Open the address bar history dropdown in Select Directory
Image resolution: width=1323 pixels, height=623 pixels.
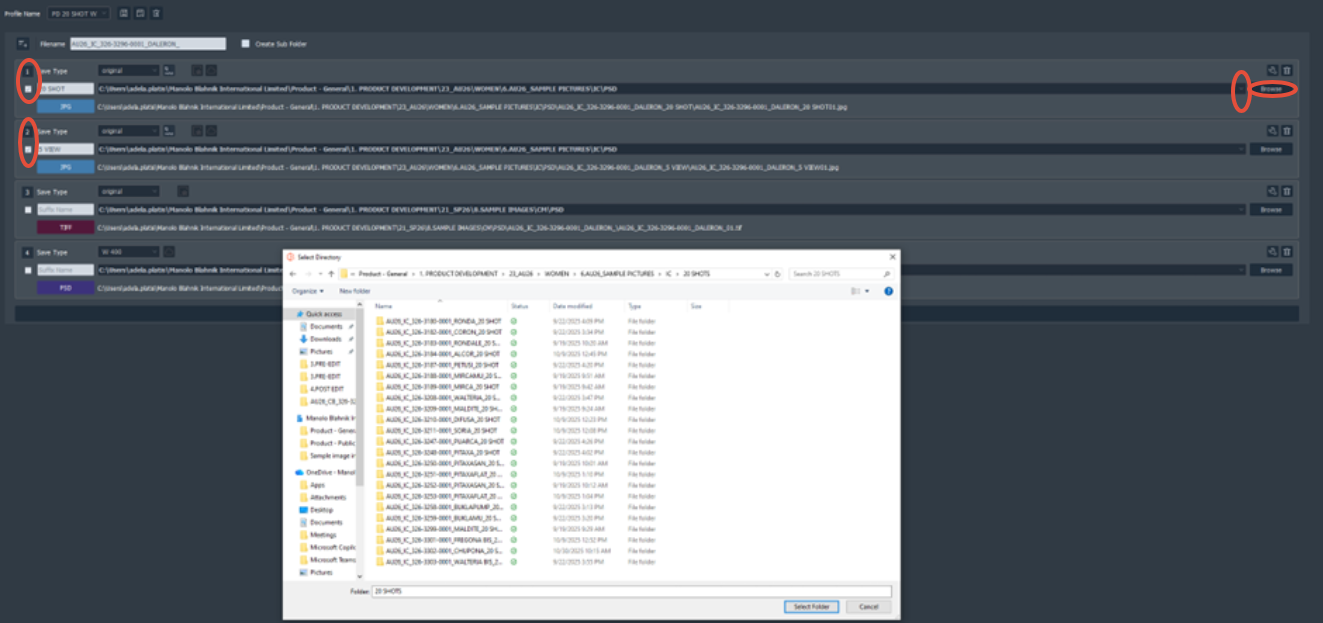(765, 273)
